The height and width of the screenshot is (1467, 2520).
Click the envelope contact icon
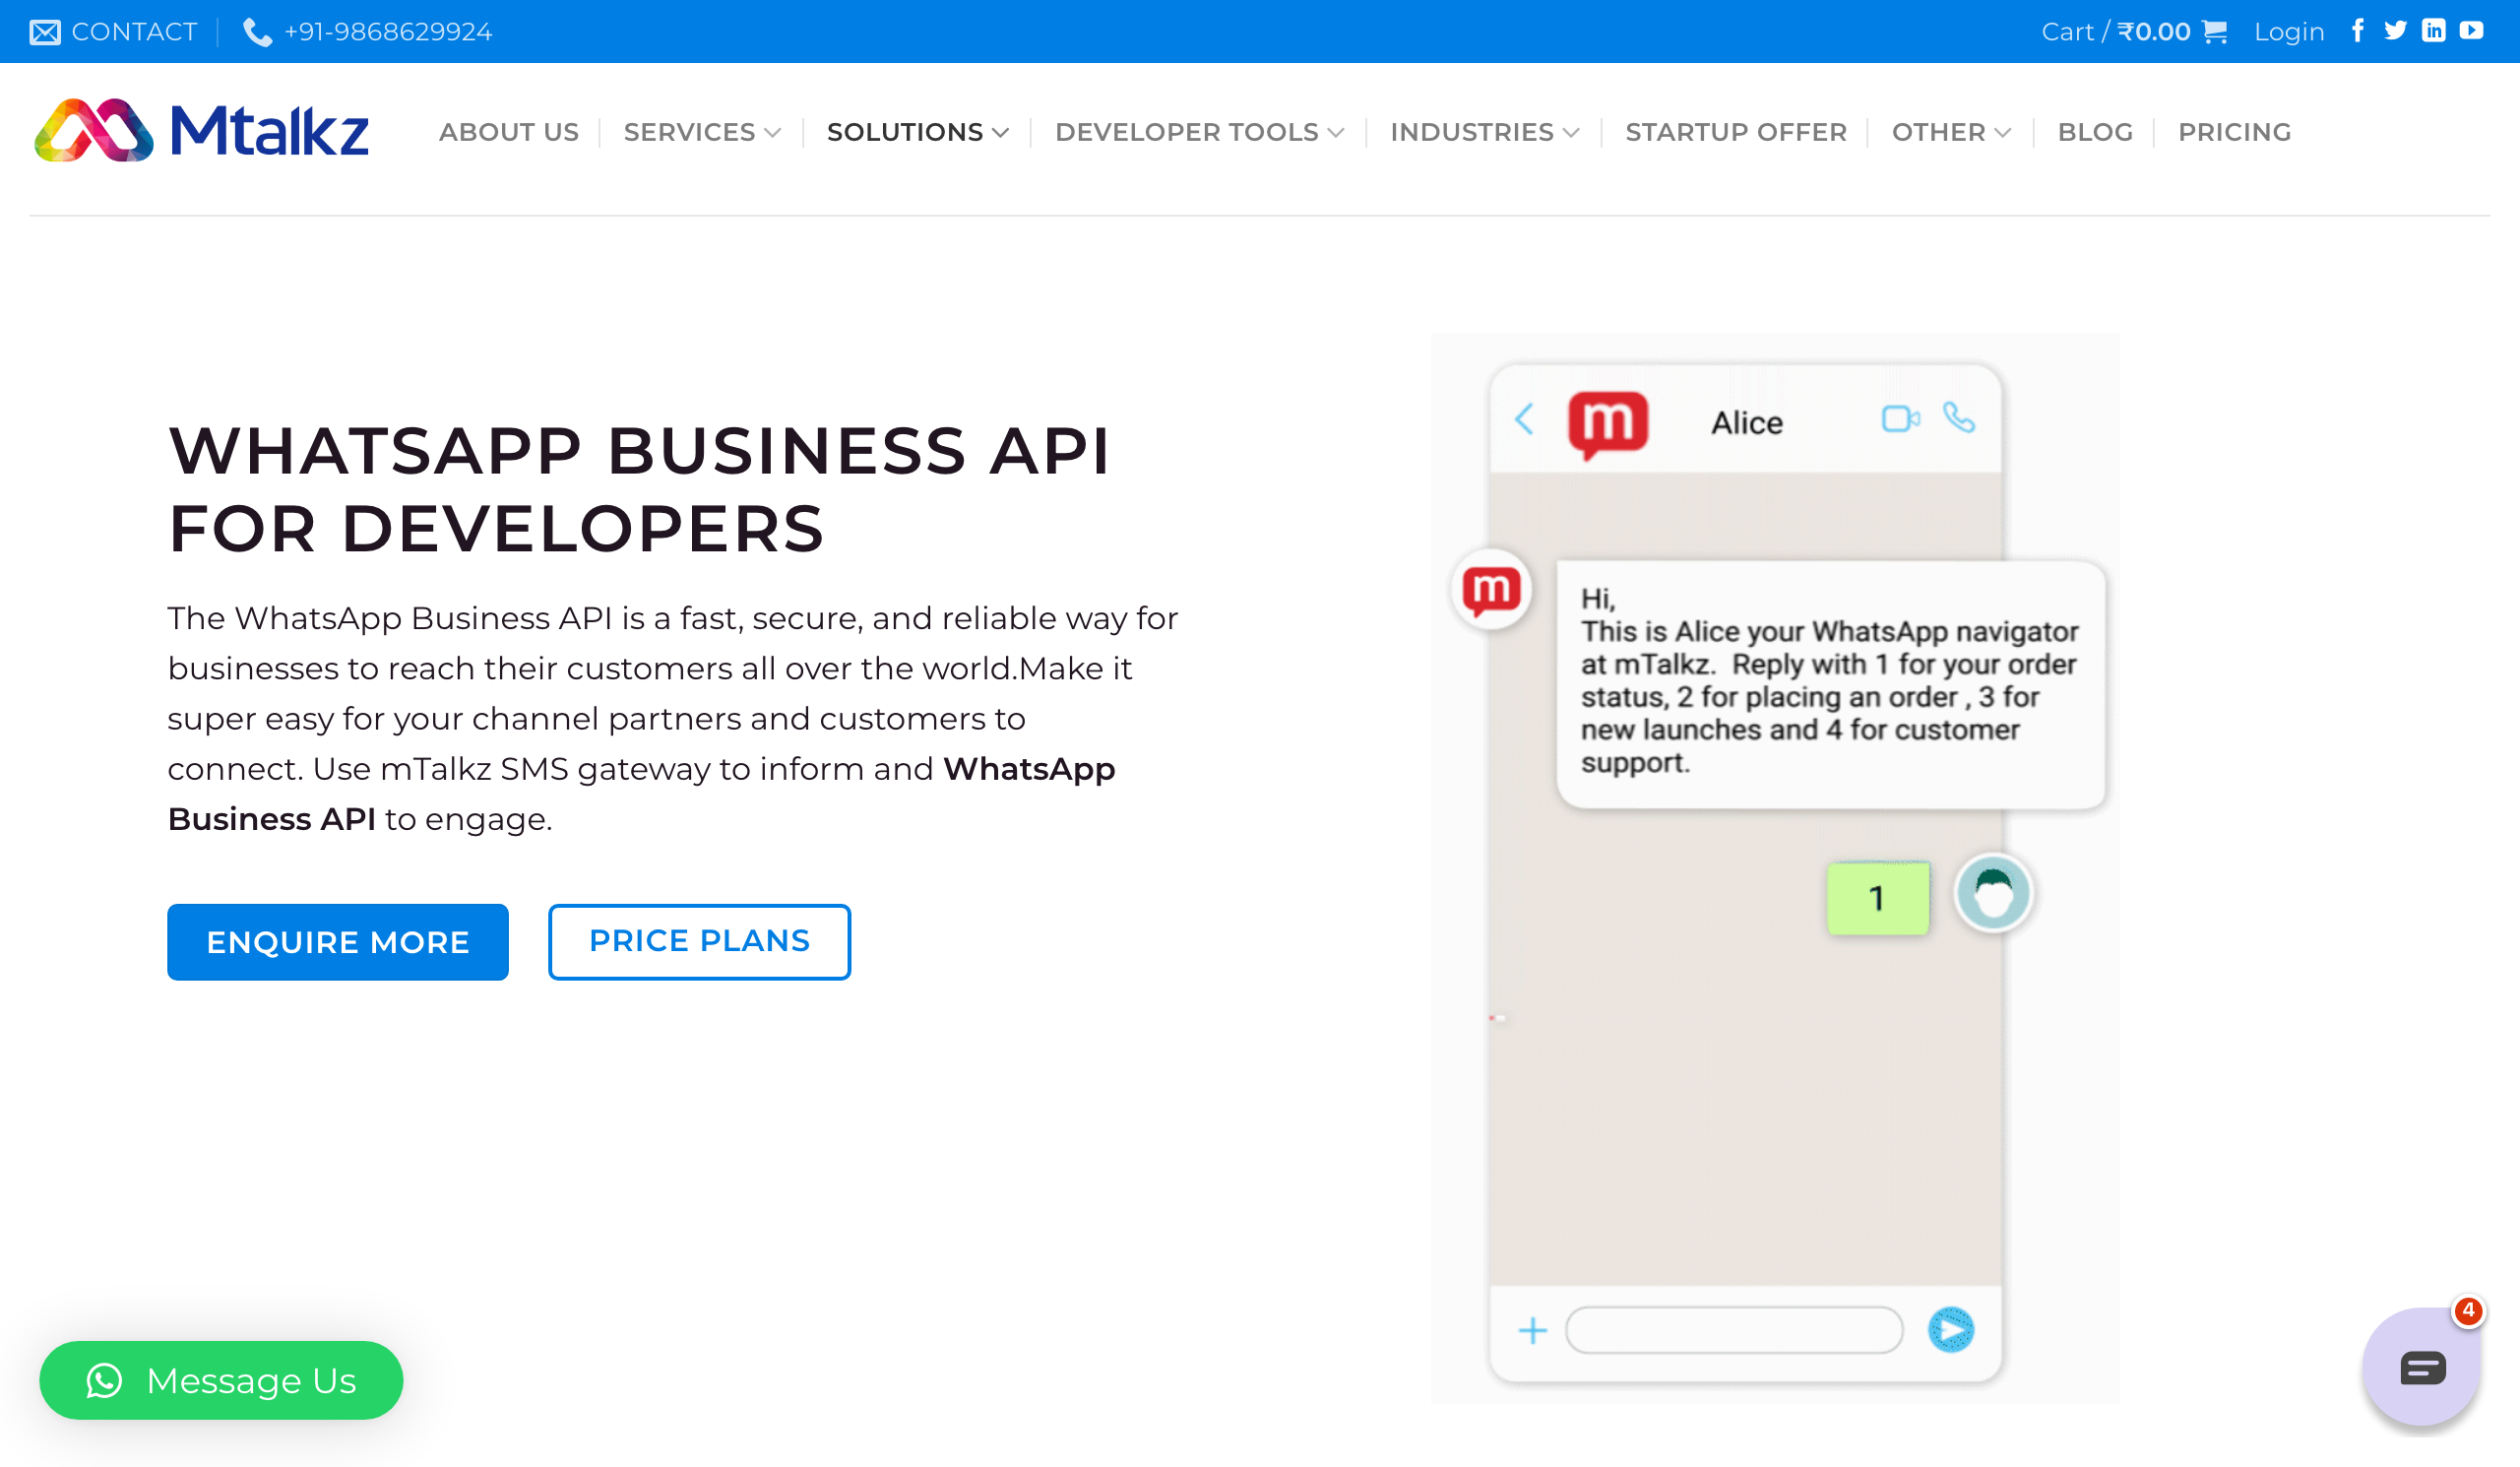point(45,32)
